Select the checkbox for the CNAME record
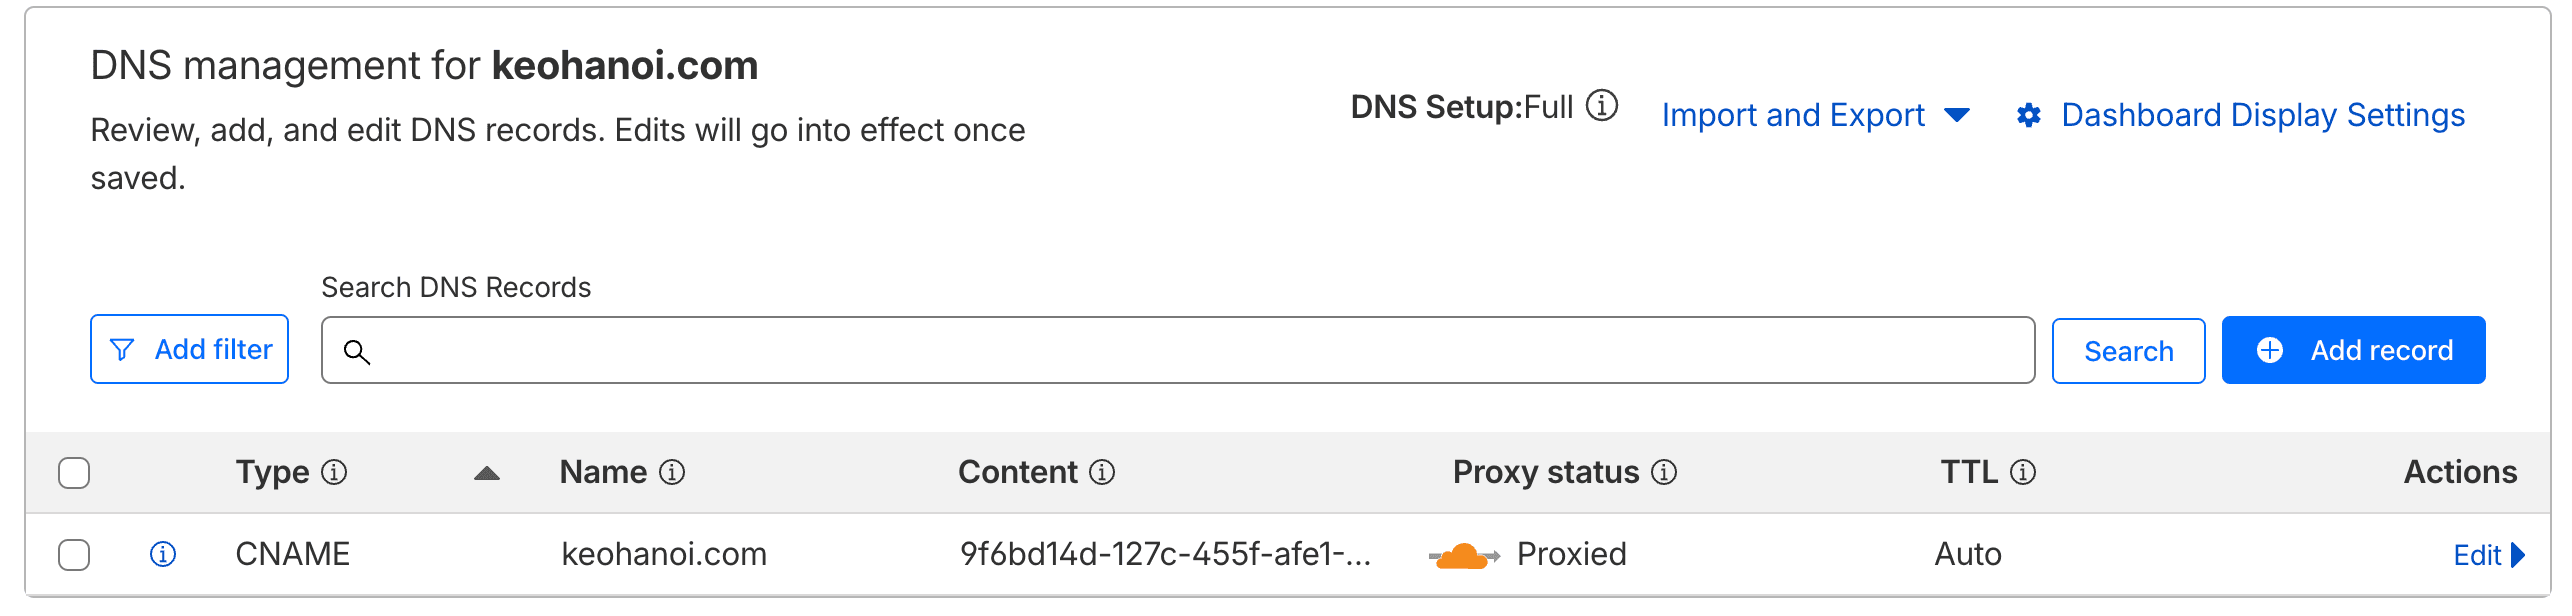This screenshot has width=2572, height=616. point(74,554)
